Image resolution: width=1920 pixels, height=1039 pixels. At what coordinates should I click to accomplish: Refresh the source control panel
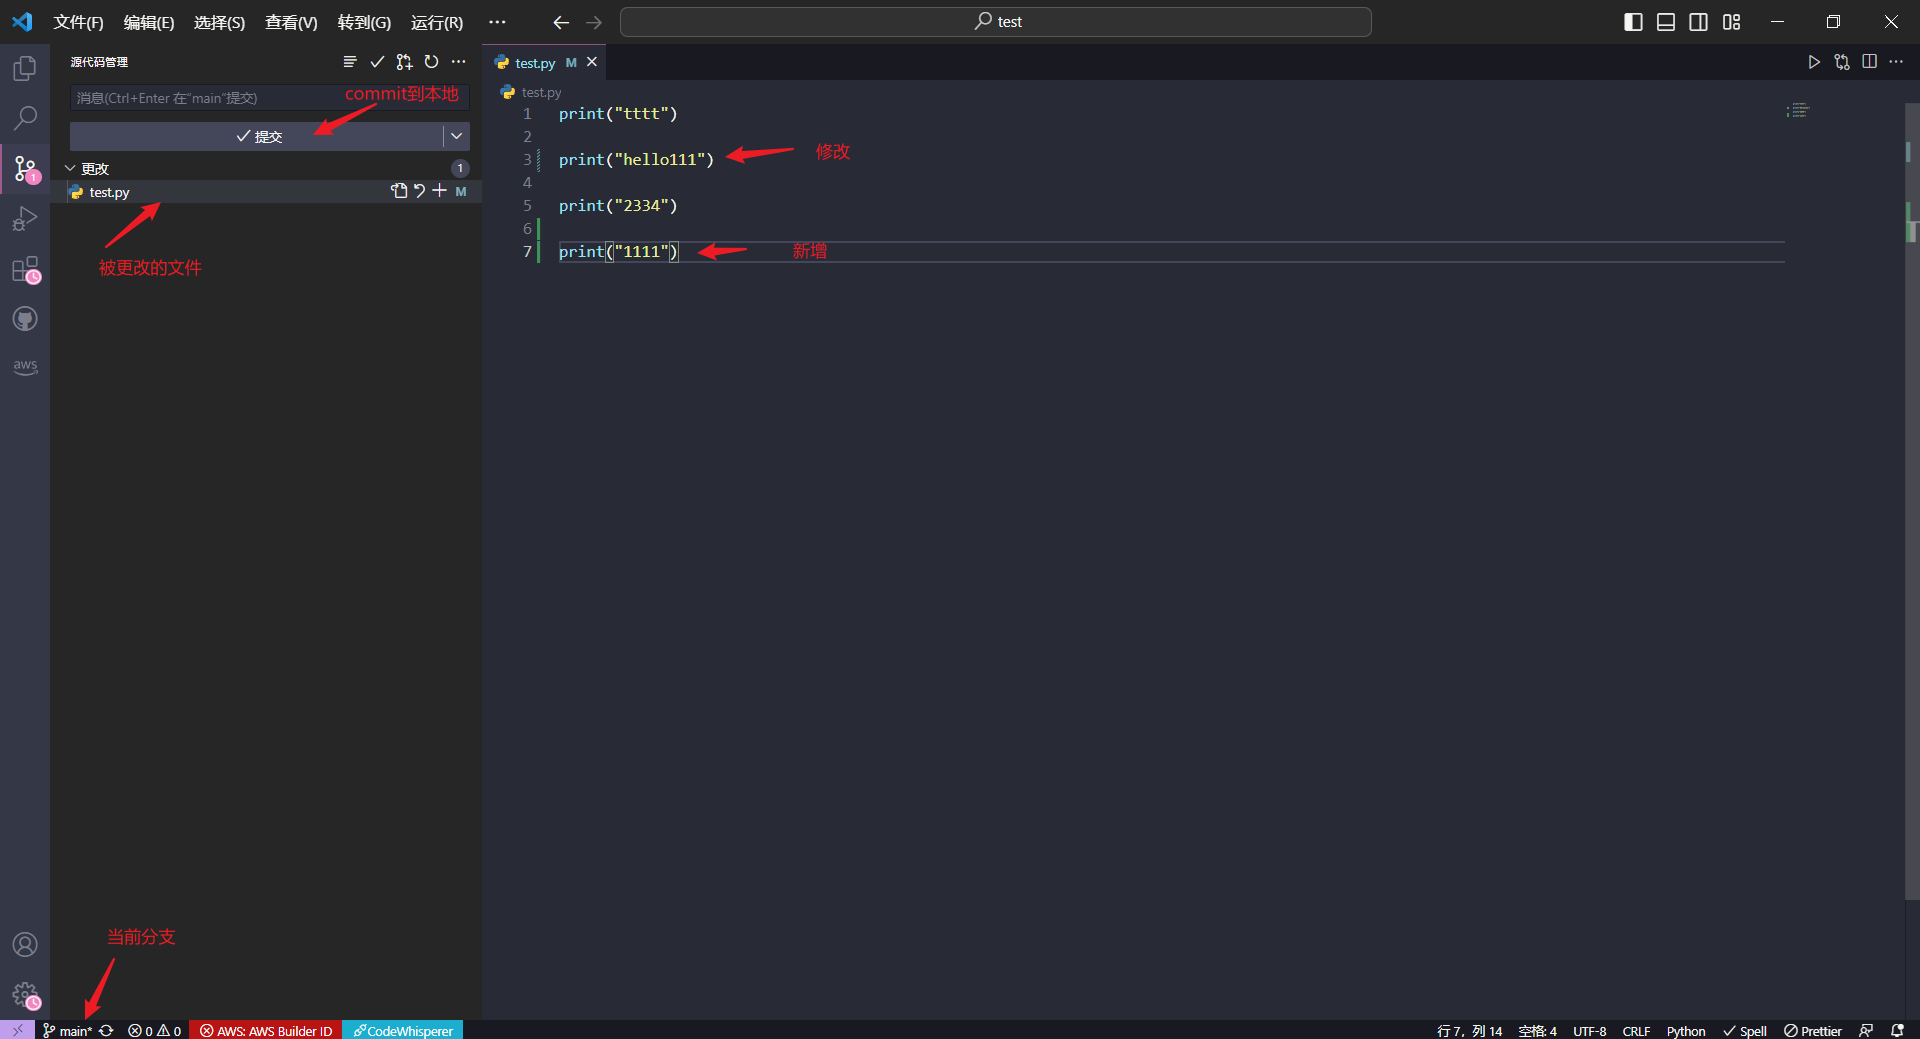tap(431, 62)
